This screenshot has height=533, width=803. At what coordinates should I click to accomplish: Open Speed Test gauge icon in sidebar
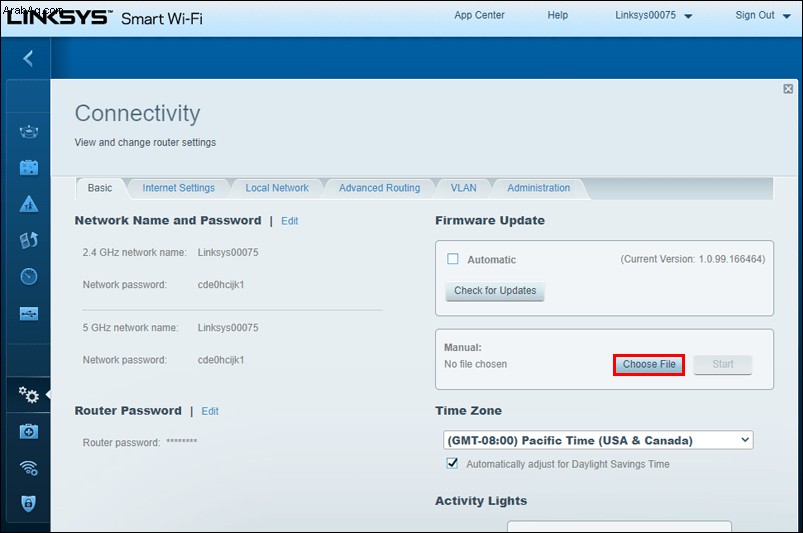pyautogui.click(x=29, y=276)
